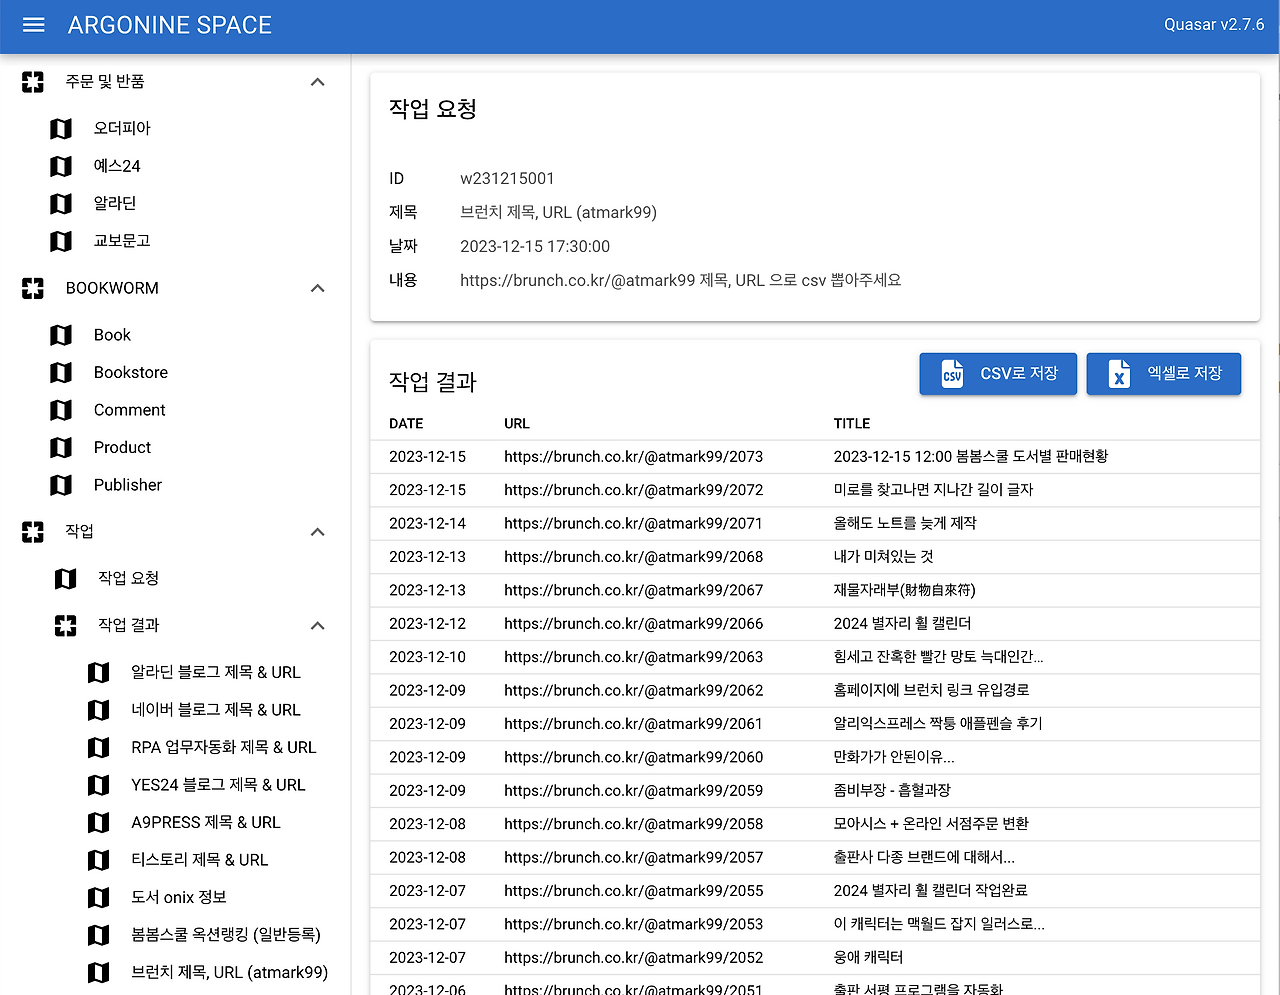Collapse the 주문 및 반품 section chevron
Screen dimensions: 1280x995
pyautogui.click(x=317, y=82)
